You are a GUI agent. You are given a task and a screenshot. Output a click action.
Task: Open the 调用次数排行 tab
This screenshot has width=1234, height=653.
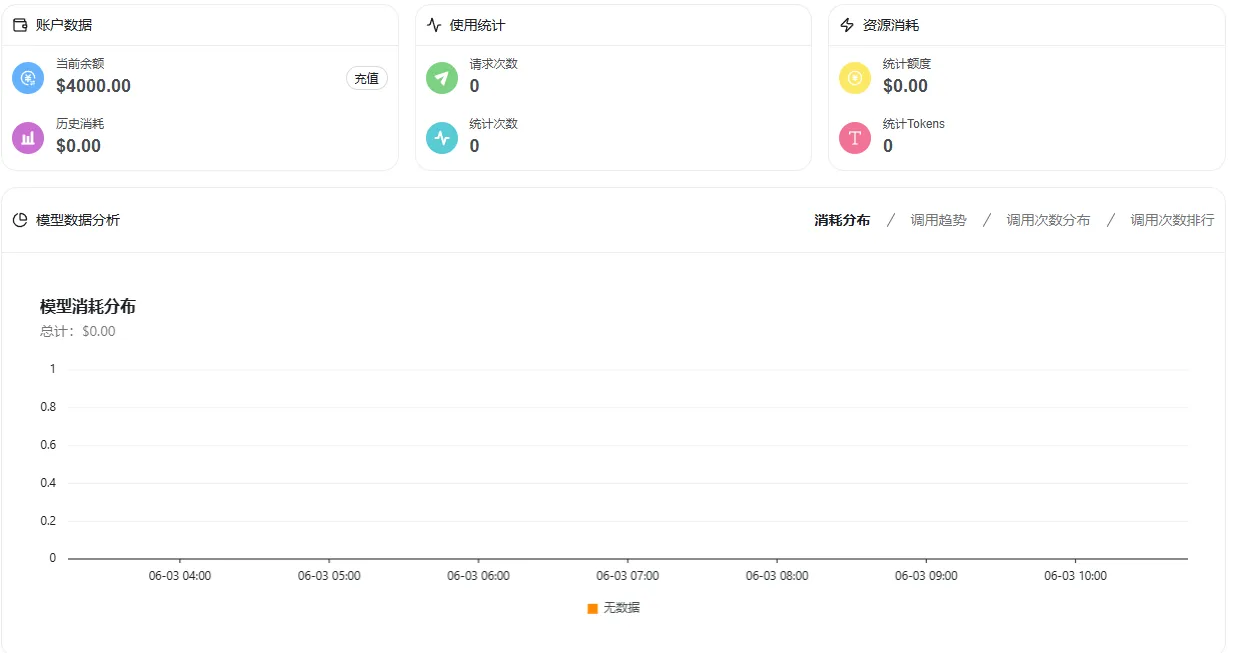tap(1172, 220)
